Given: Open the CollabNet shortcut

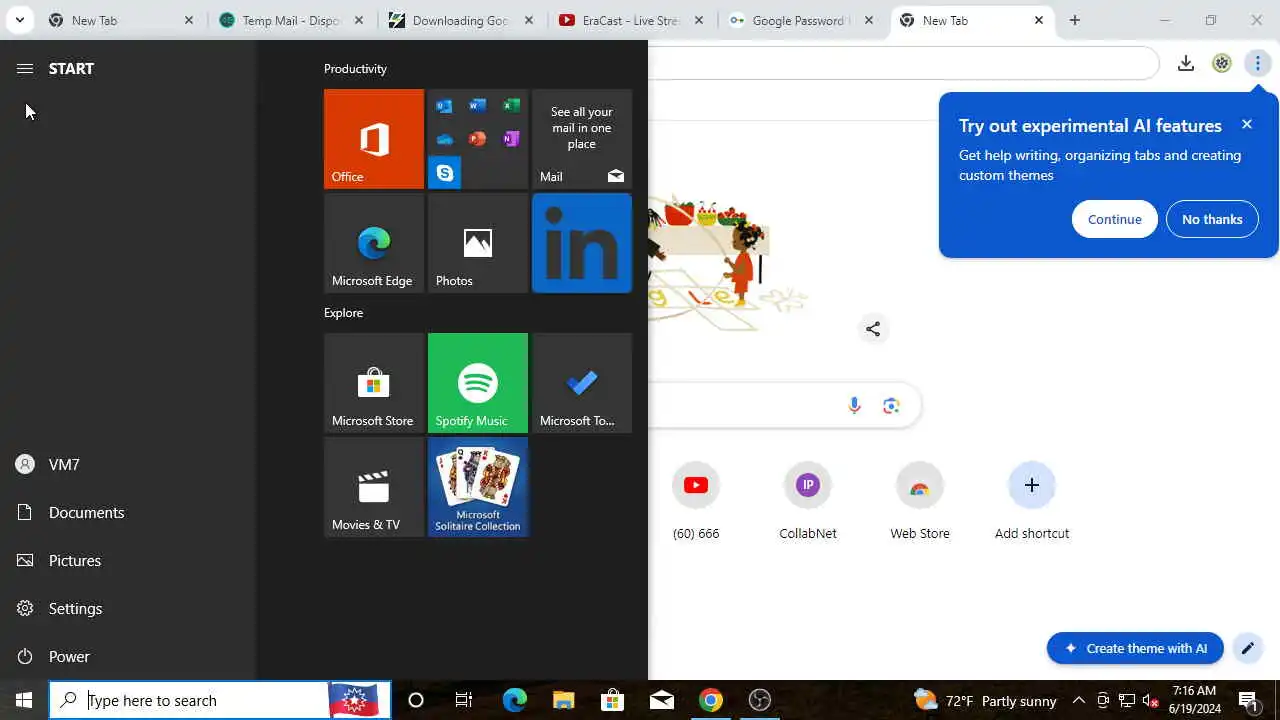Looking at the screenshot, I should [x=808, y=502].
